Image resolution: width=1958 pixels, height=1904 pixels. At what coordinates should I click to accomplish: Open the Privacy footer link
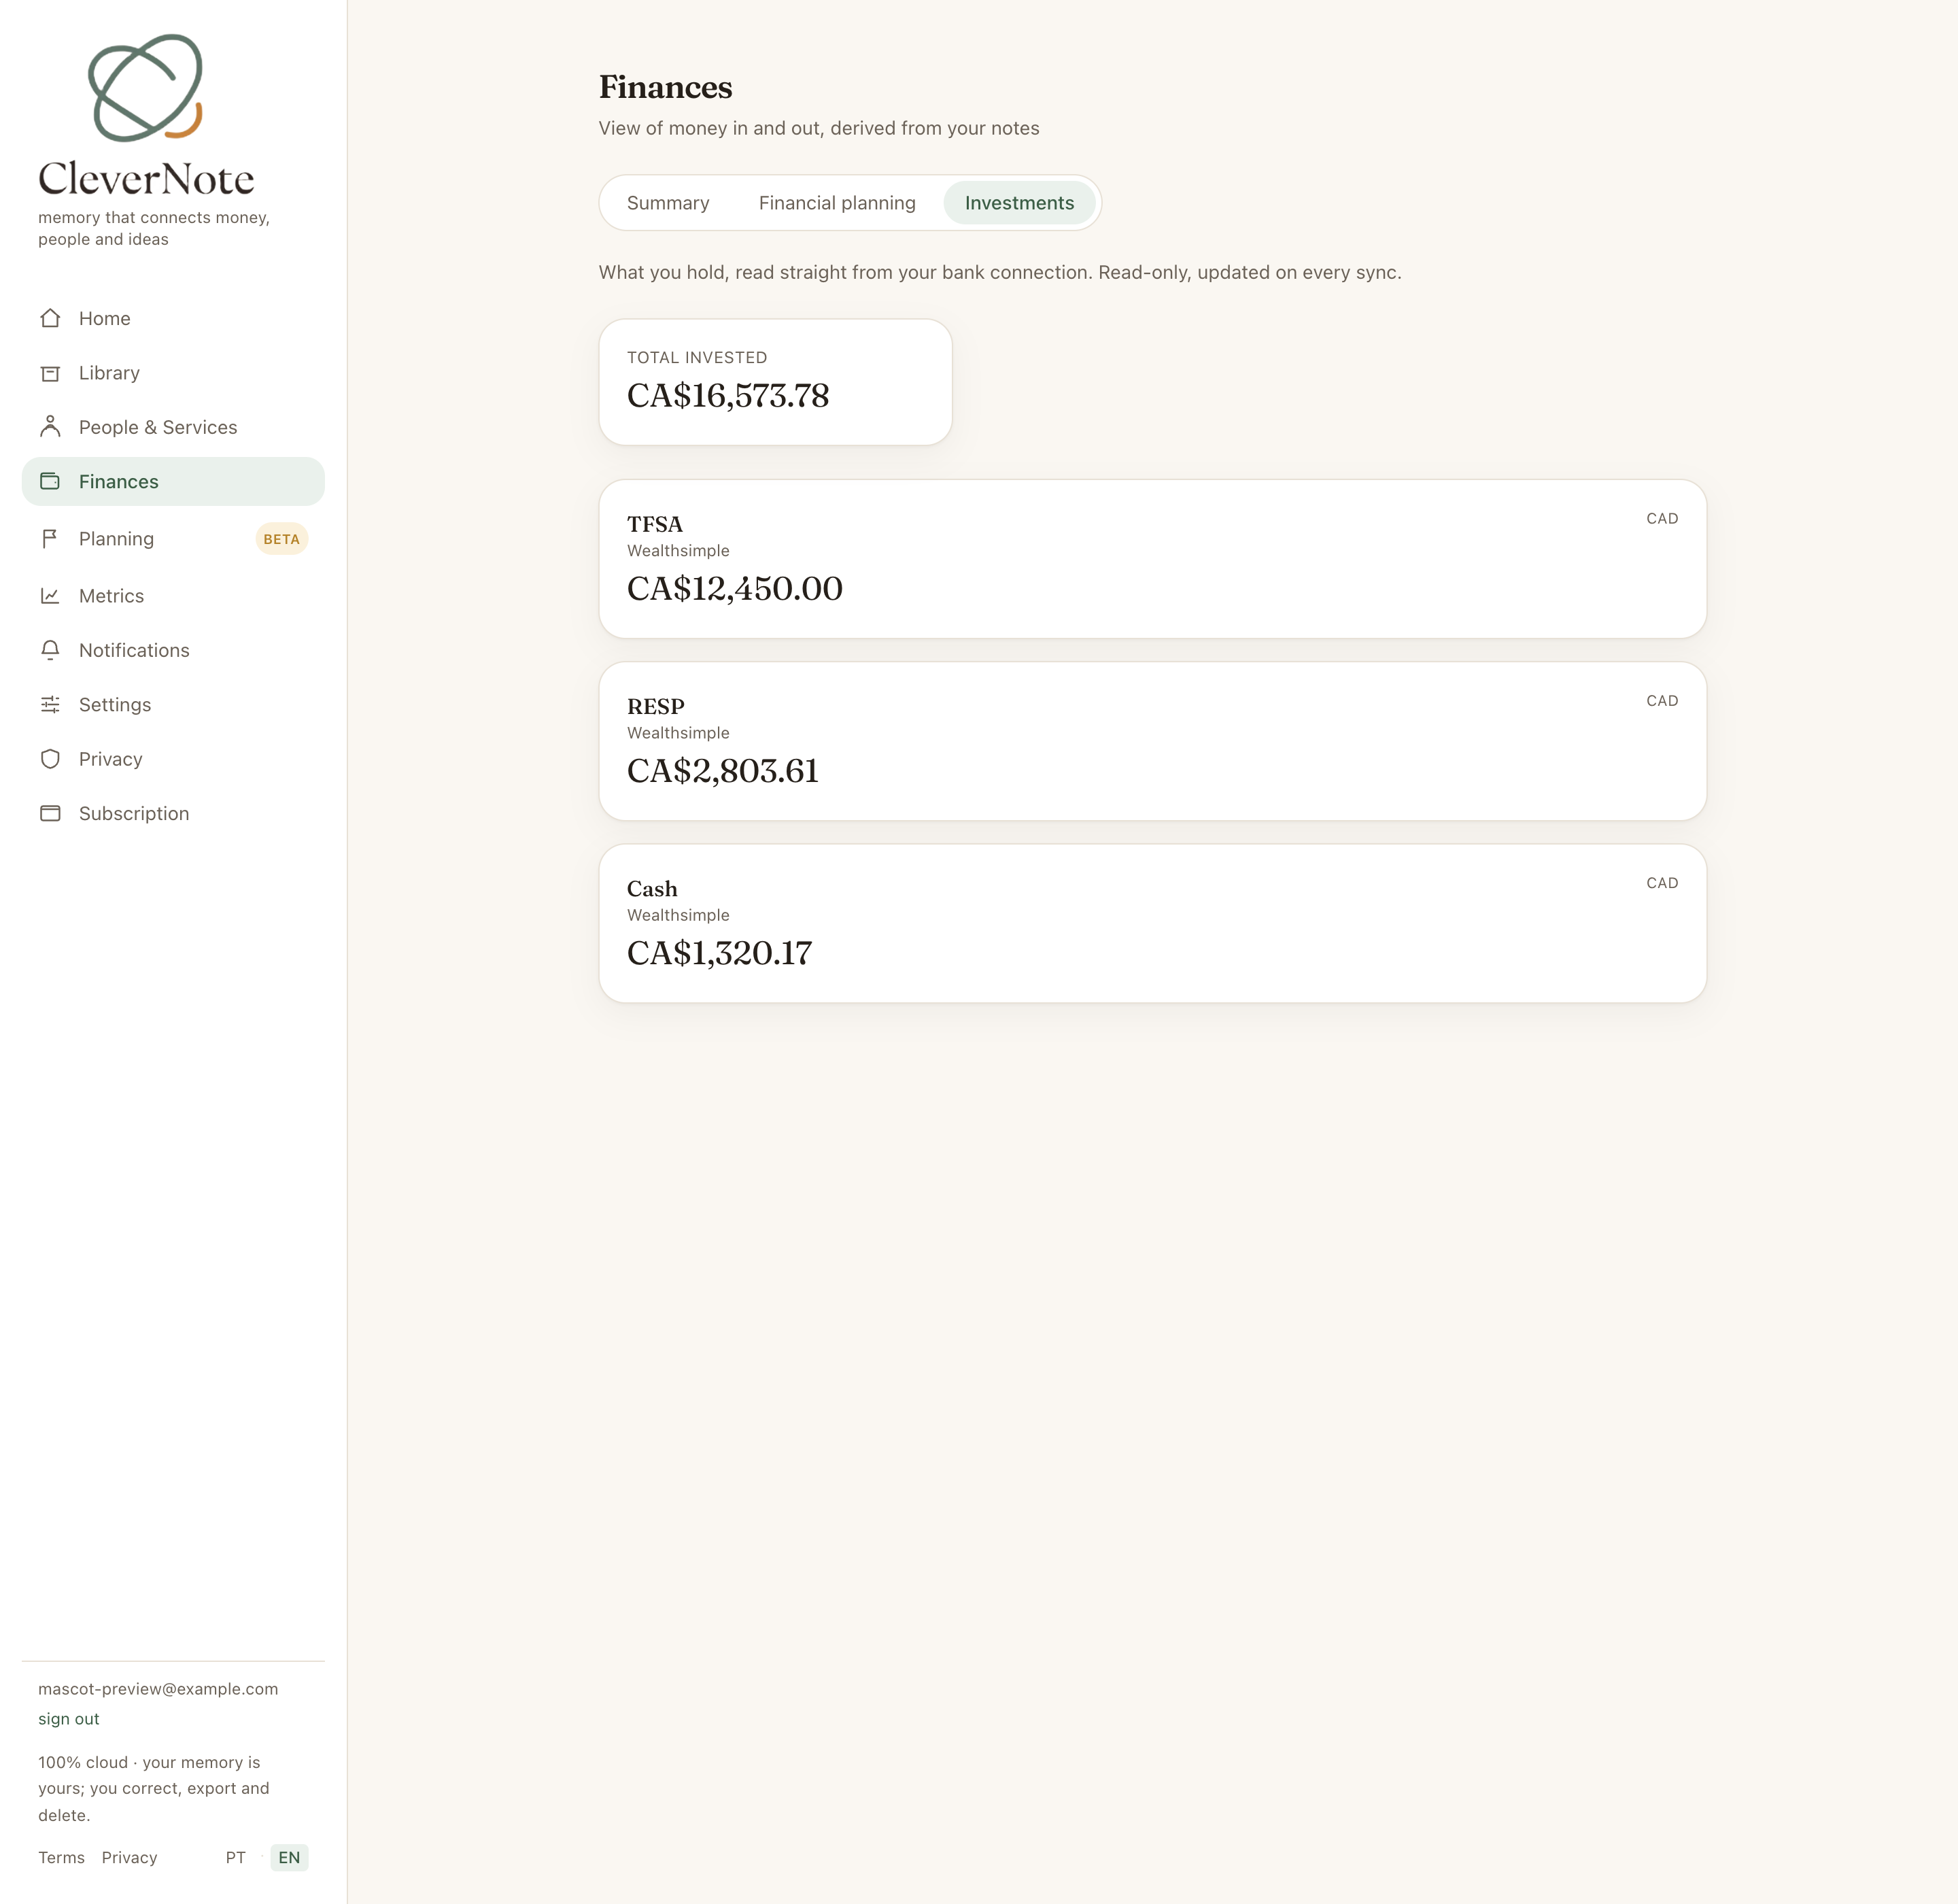click(x=129, y=1858)
